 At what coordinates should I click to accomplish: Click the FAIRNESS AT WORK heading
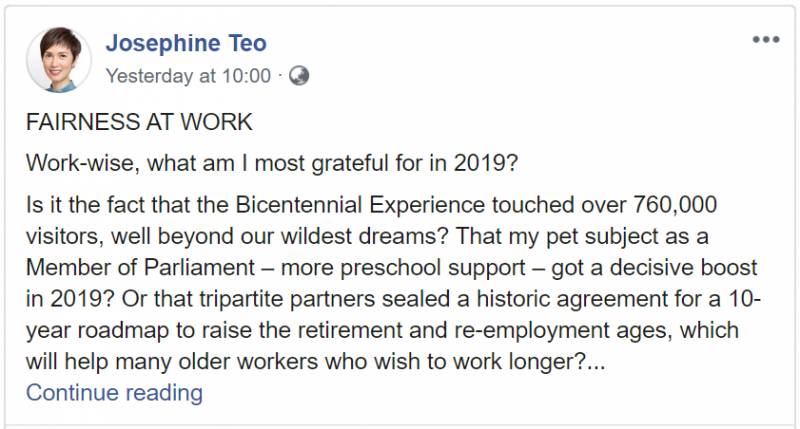(139, 122)
